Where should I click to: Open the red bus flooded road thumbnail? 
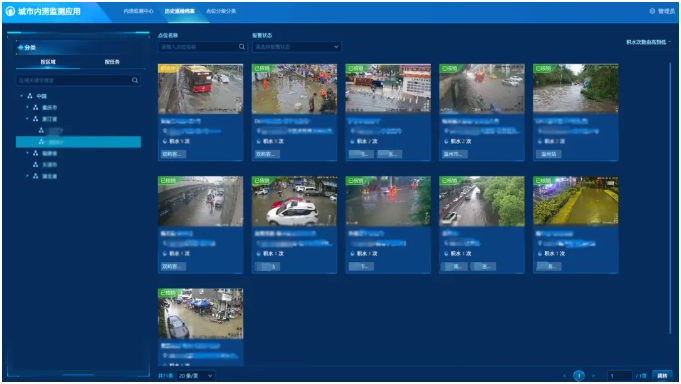point(200,89)
